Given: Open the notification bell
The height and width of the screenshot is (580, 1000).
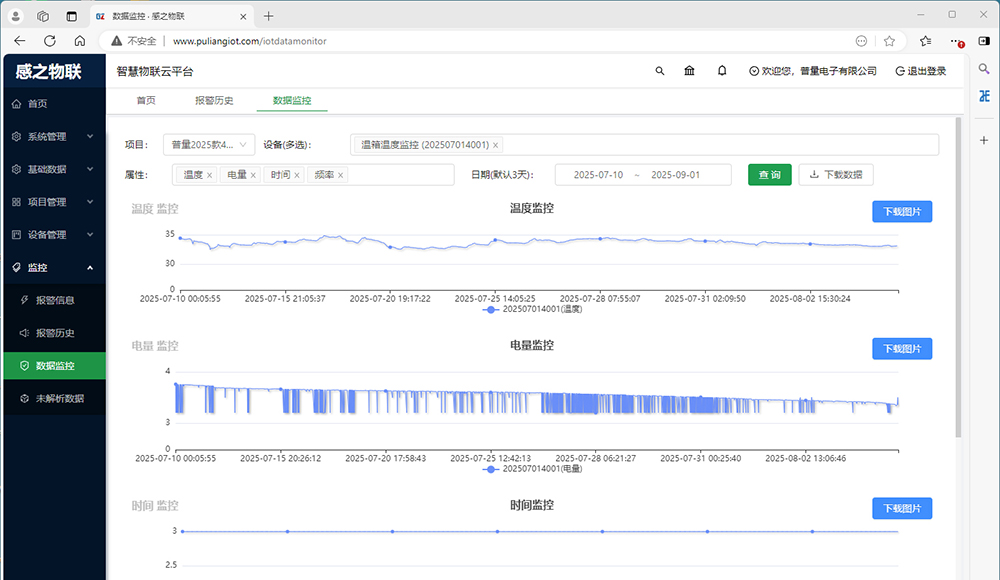Looking at the screenshot, I should [722, 71].
